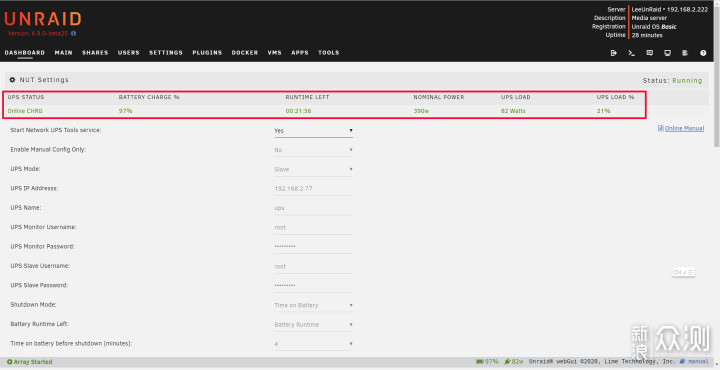Click the NUT Settings gear icon
This screenshot has width=720, height=370.
click(x=12, y=80)
